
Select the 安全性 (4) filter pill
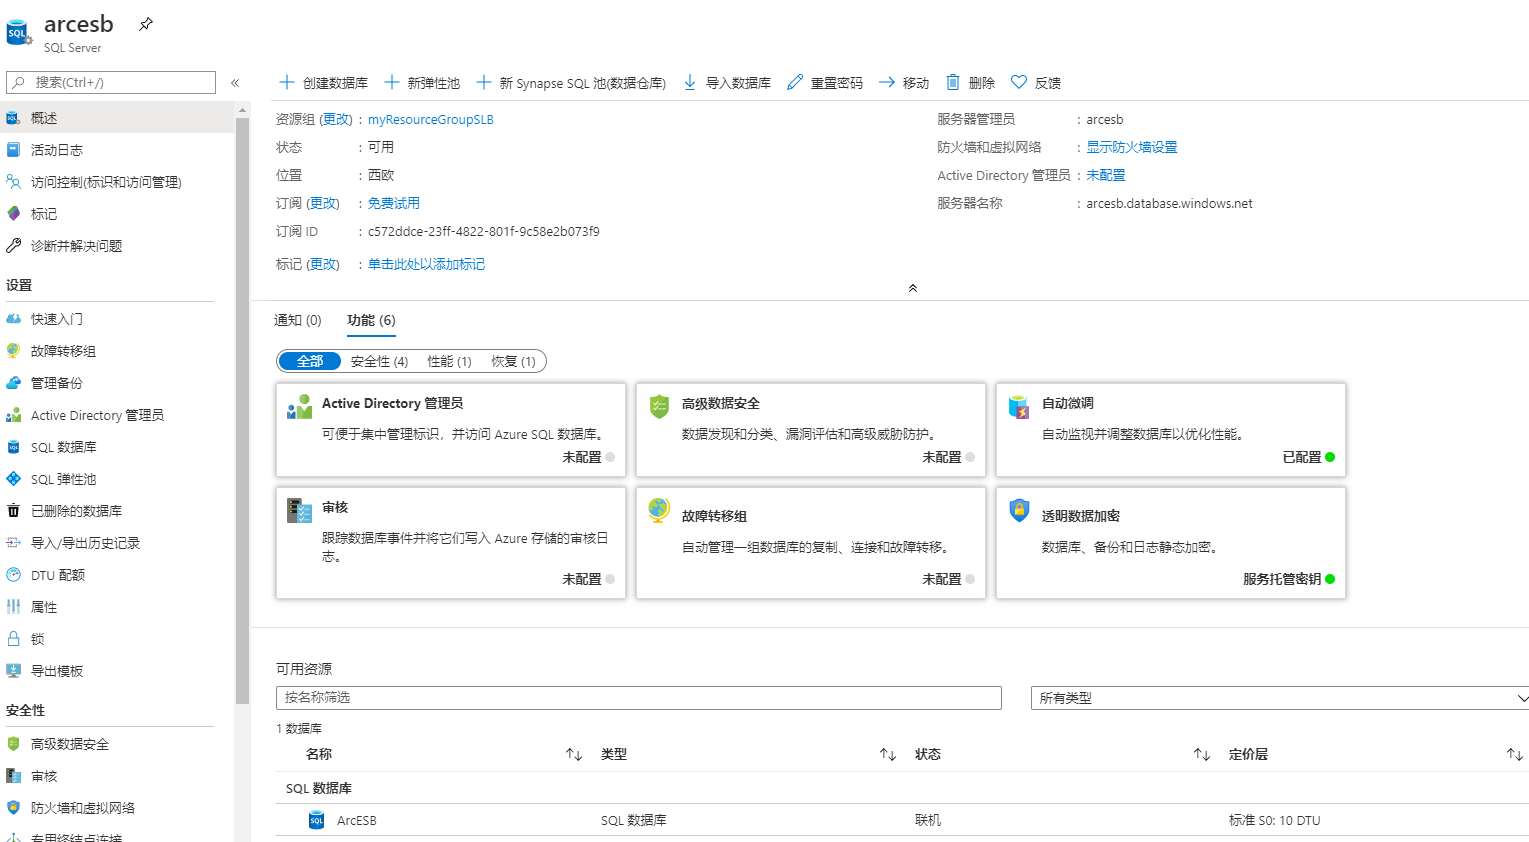point(379,361)
